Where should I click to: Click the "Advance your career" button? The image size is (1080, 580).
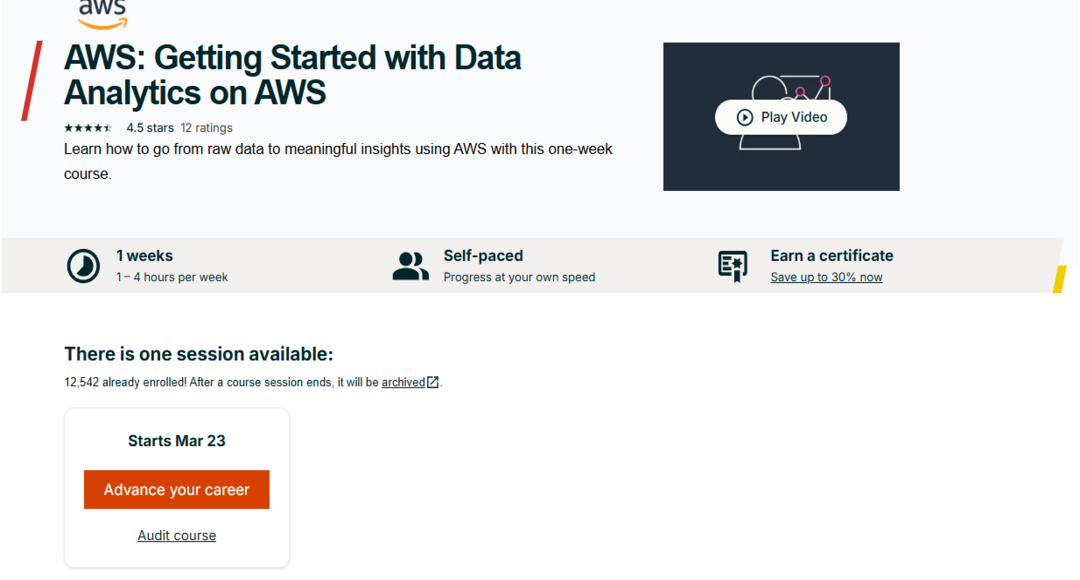177,490
